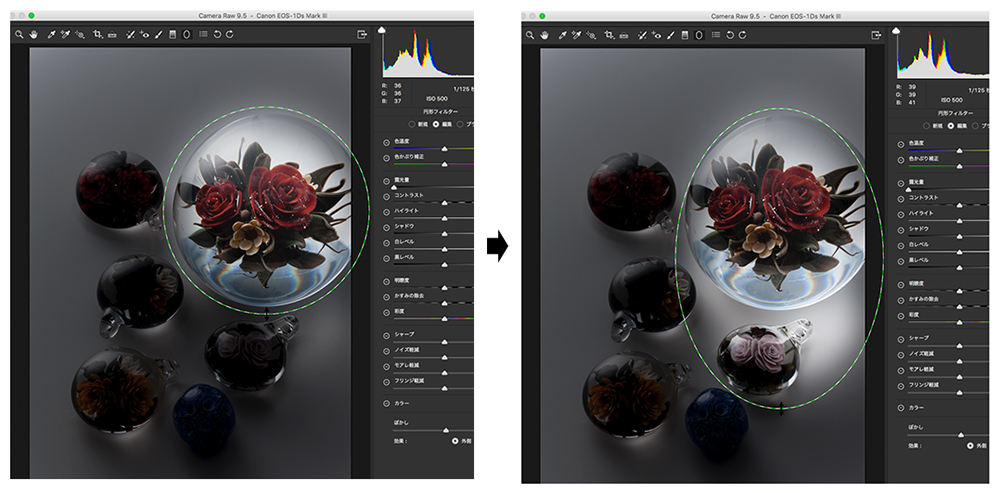Select Graduated Filter tool in left window
Image resolution: width=1000 pixels, height=493 pixels.
(x=172, y=34)
